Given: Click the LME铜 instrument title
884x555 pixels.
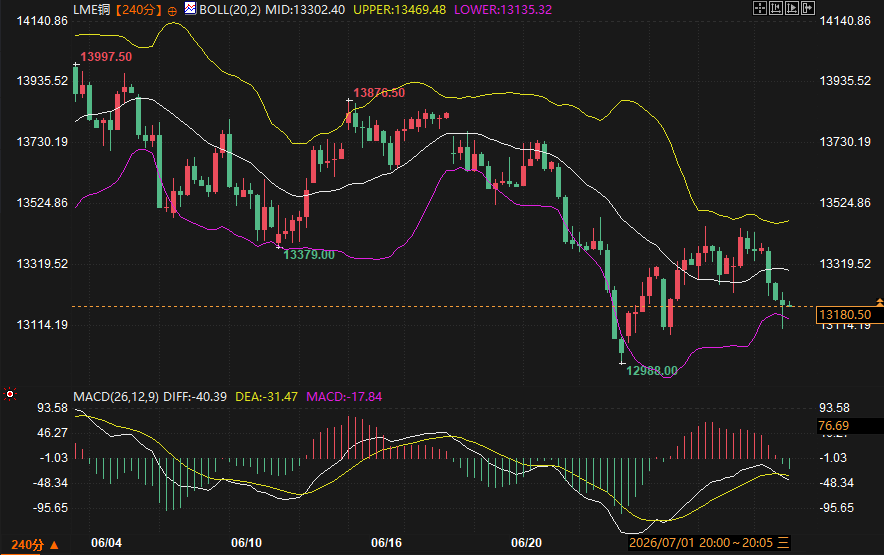Looking at the screenshot, I should [x=92, y=10].
